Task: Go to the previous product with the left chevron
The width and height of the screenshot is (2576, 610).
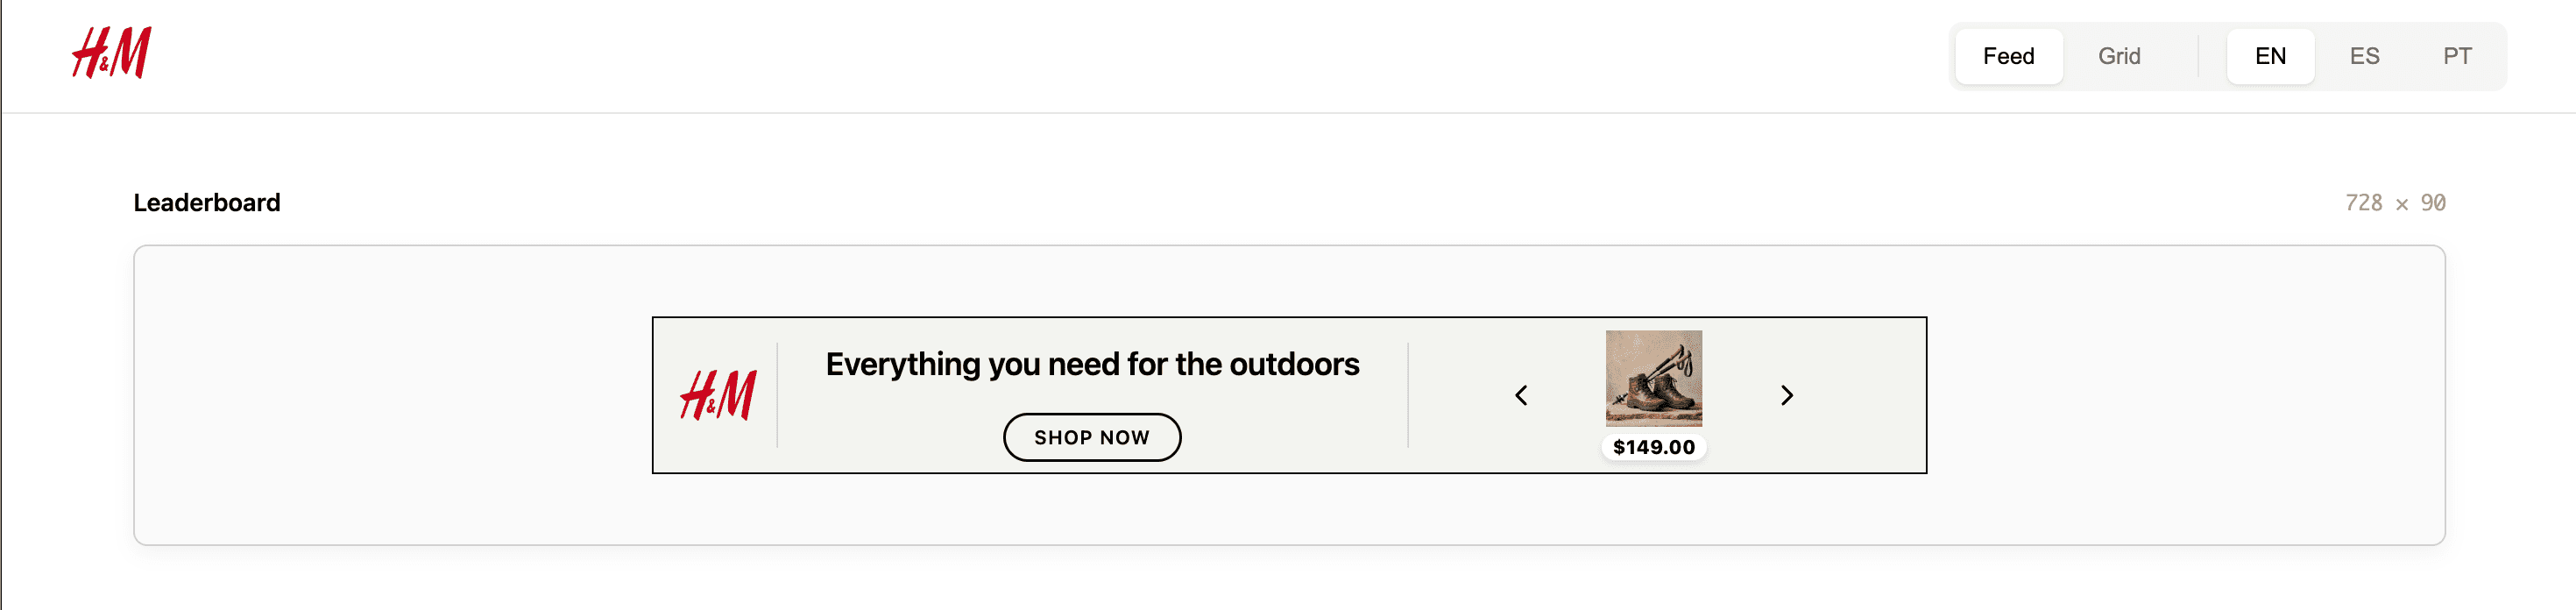Action: click(1521, 396)
